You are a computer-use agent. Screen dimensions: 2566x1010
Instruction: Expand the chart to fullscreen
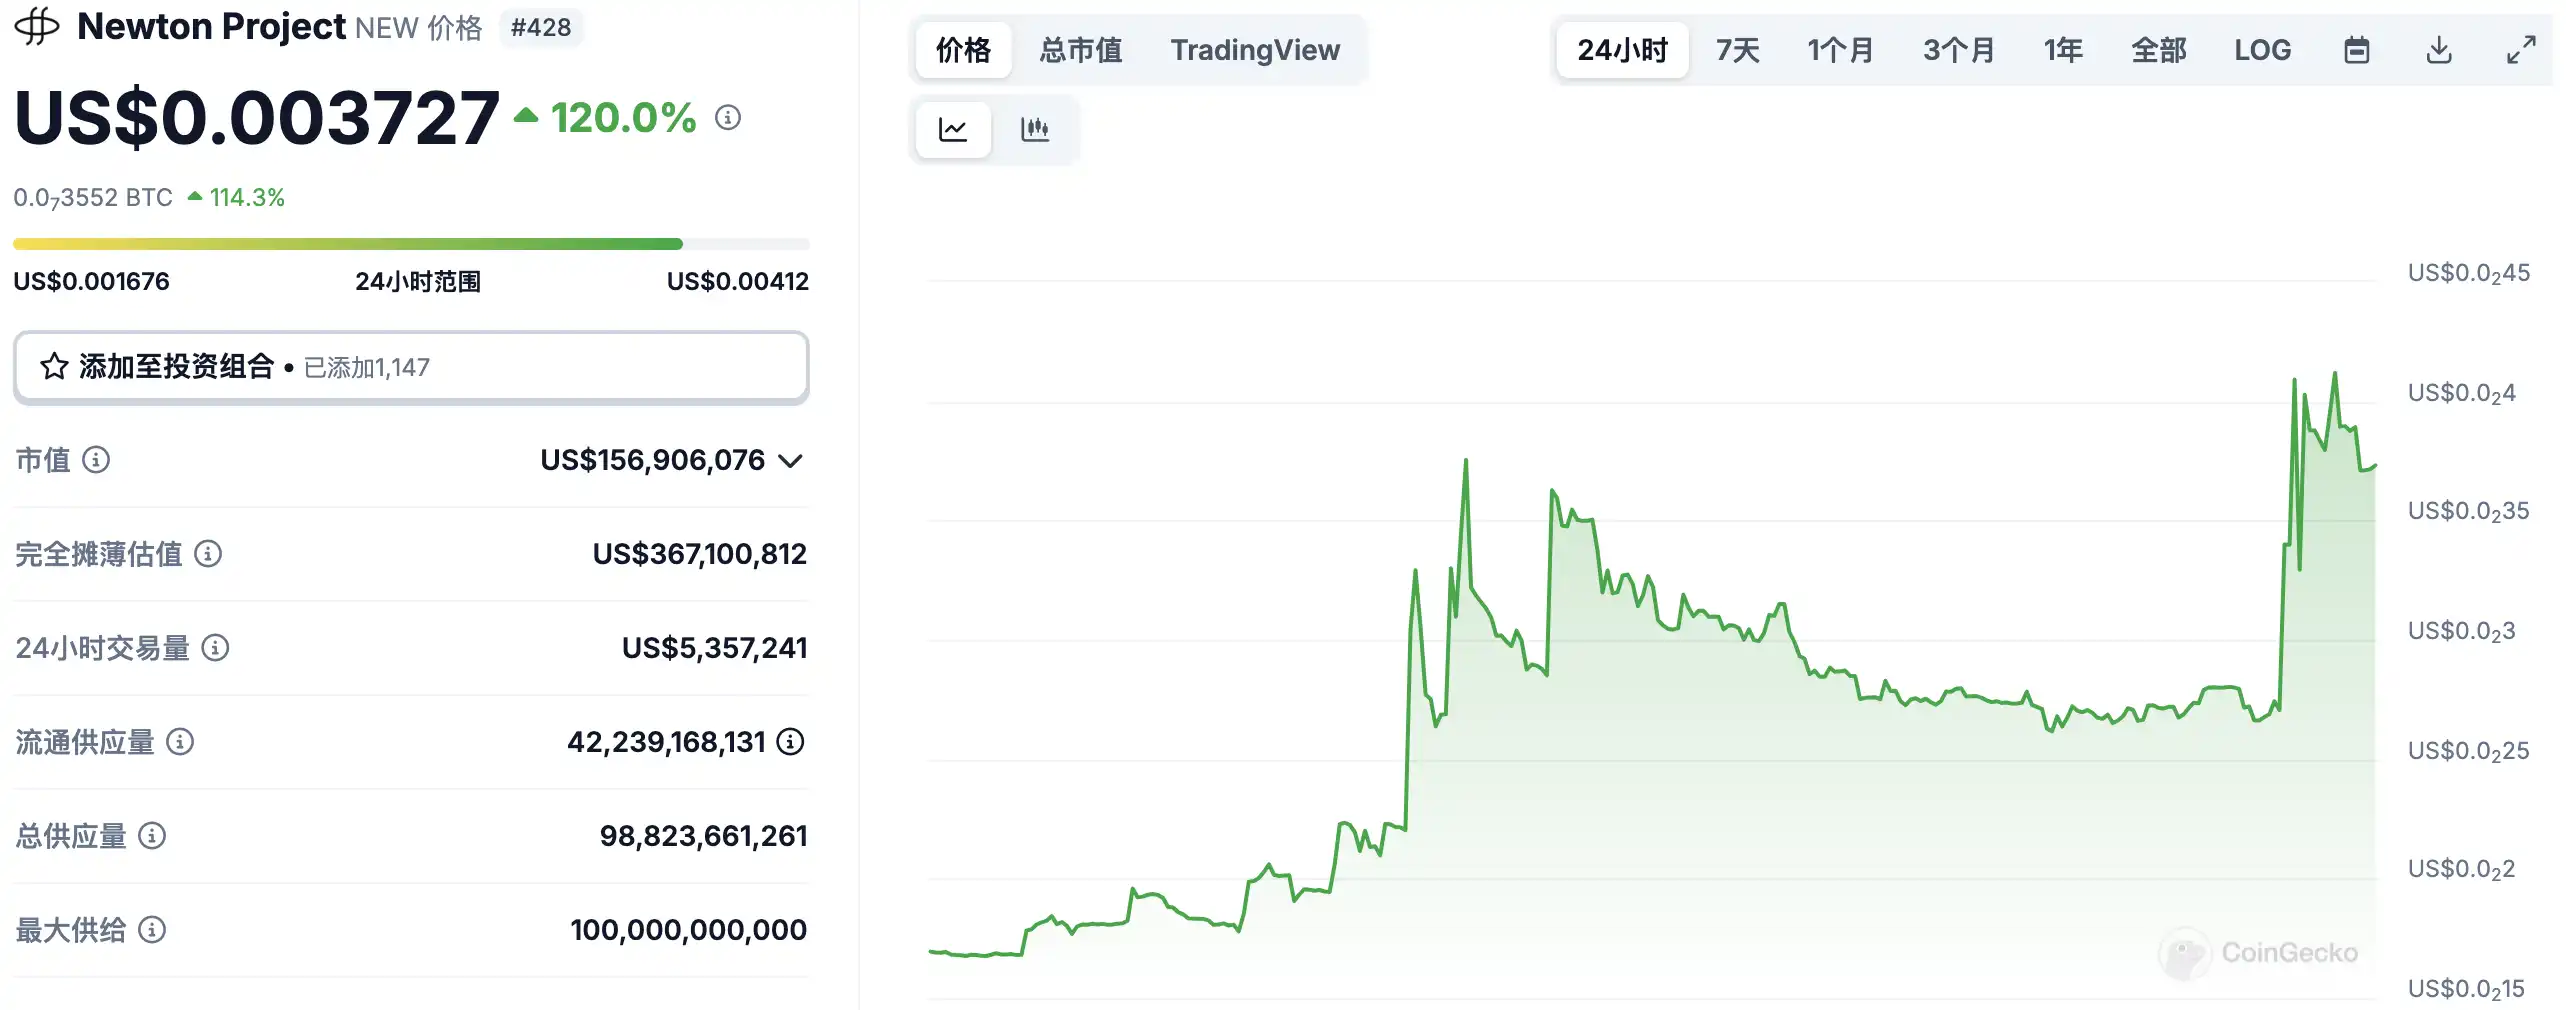2521,50
